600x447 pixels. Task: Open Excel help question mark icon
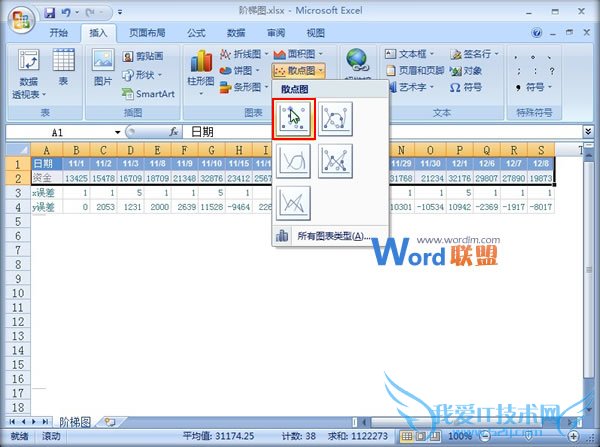pos(536,33)
